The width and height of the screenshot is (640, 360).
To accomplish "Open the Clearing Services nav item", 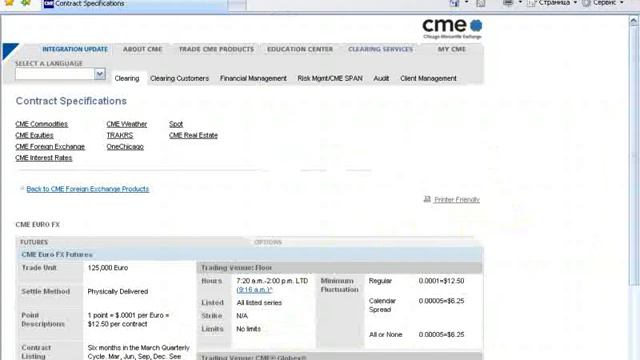I will (x=380, y=49).
